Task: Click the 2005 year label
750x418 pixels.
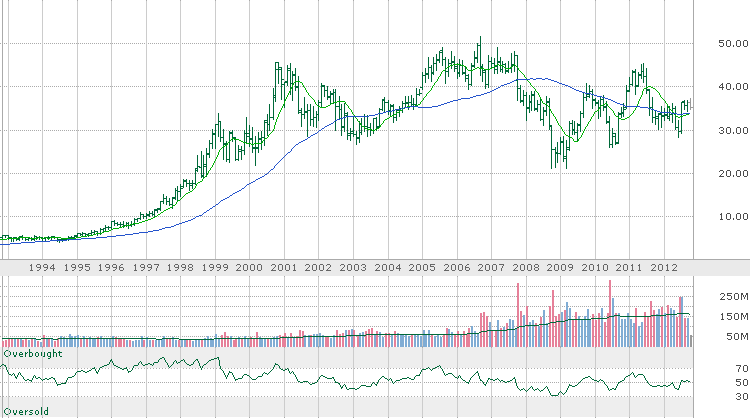Action: tap(422, 268)
